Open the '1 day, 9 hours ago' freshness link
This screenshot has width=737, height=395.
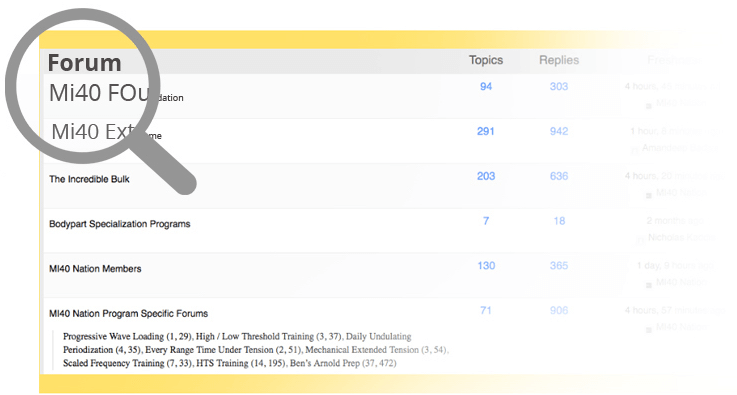click(x=675, y=265)
